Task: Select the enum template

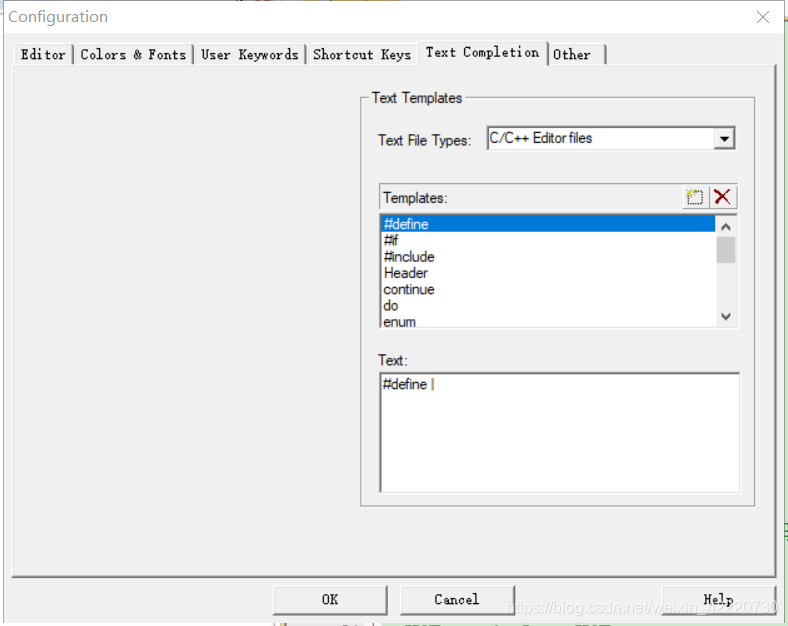Action: click(548, 322)
